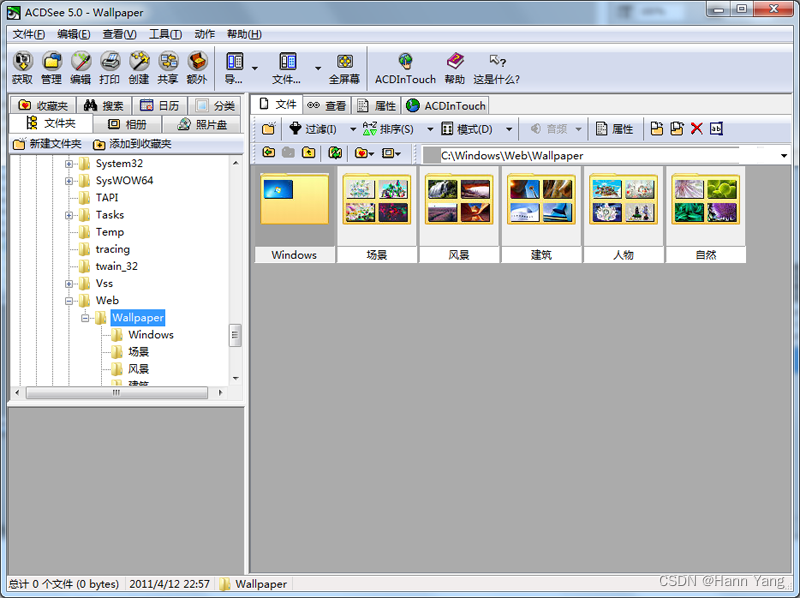Image resolution: width=800 pixels, height=598 pixels.
Task: Open the path address dropdown arrow
Action: 783,156
